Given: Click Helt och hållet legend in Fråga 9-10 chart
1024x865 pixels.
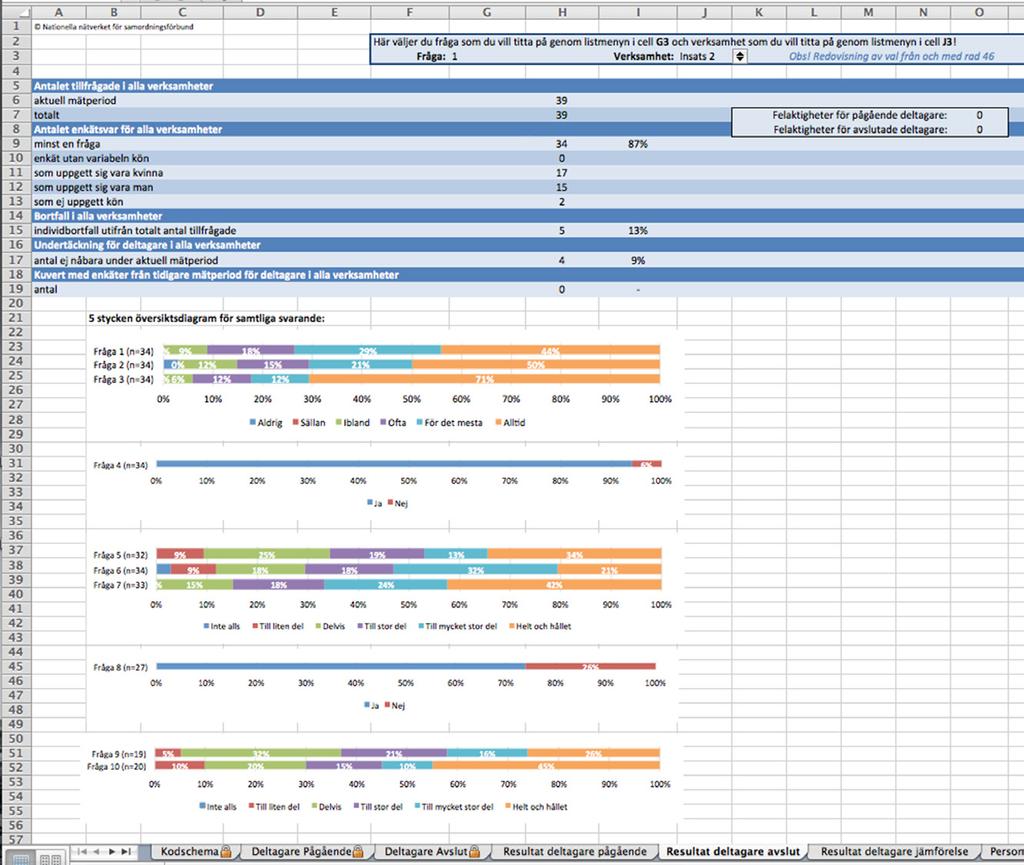Looking at the screenshot, I should [x=536, y=807].
